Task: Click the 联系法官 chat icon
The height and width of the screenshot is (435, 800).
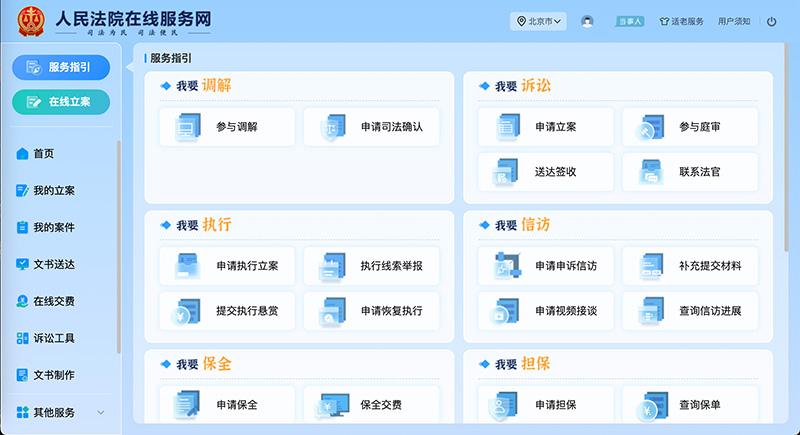Action: point(651,172)
